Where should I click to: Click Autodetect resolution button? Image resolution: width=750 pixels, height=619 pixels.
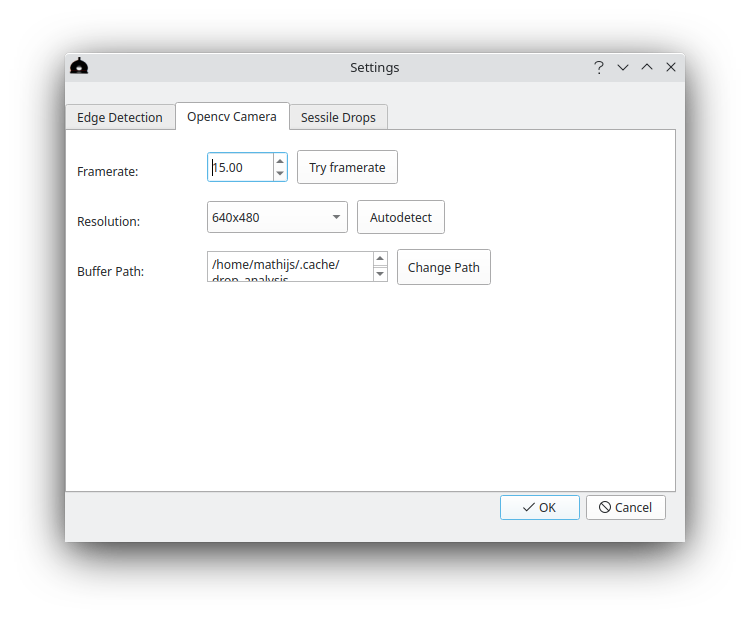point(401,217)
